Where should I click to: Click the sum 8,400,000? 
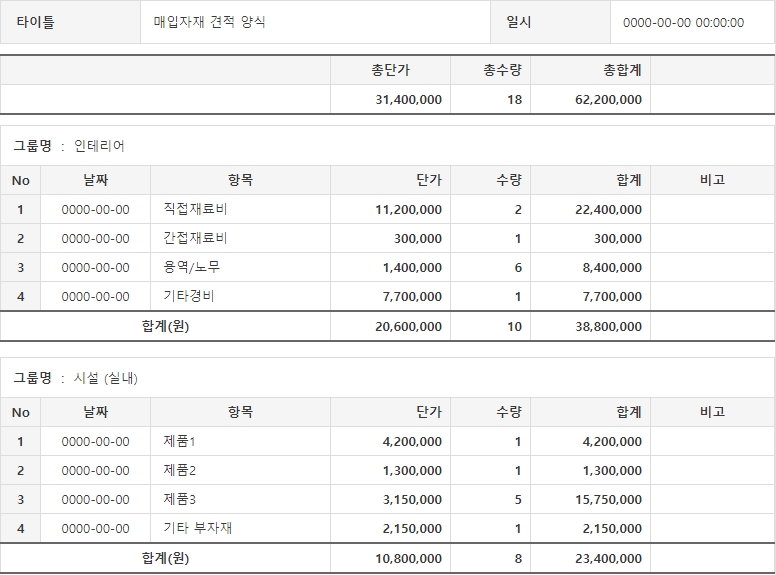612,268
